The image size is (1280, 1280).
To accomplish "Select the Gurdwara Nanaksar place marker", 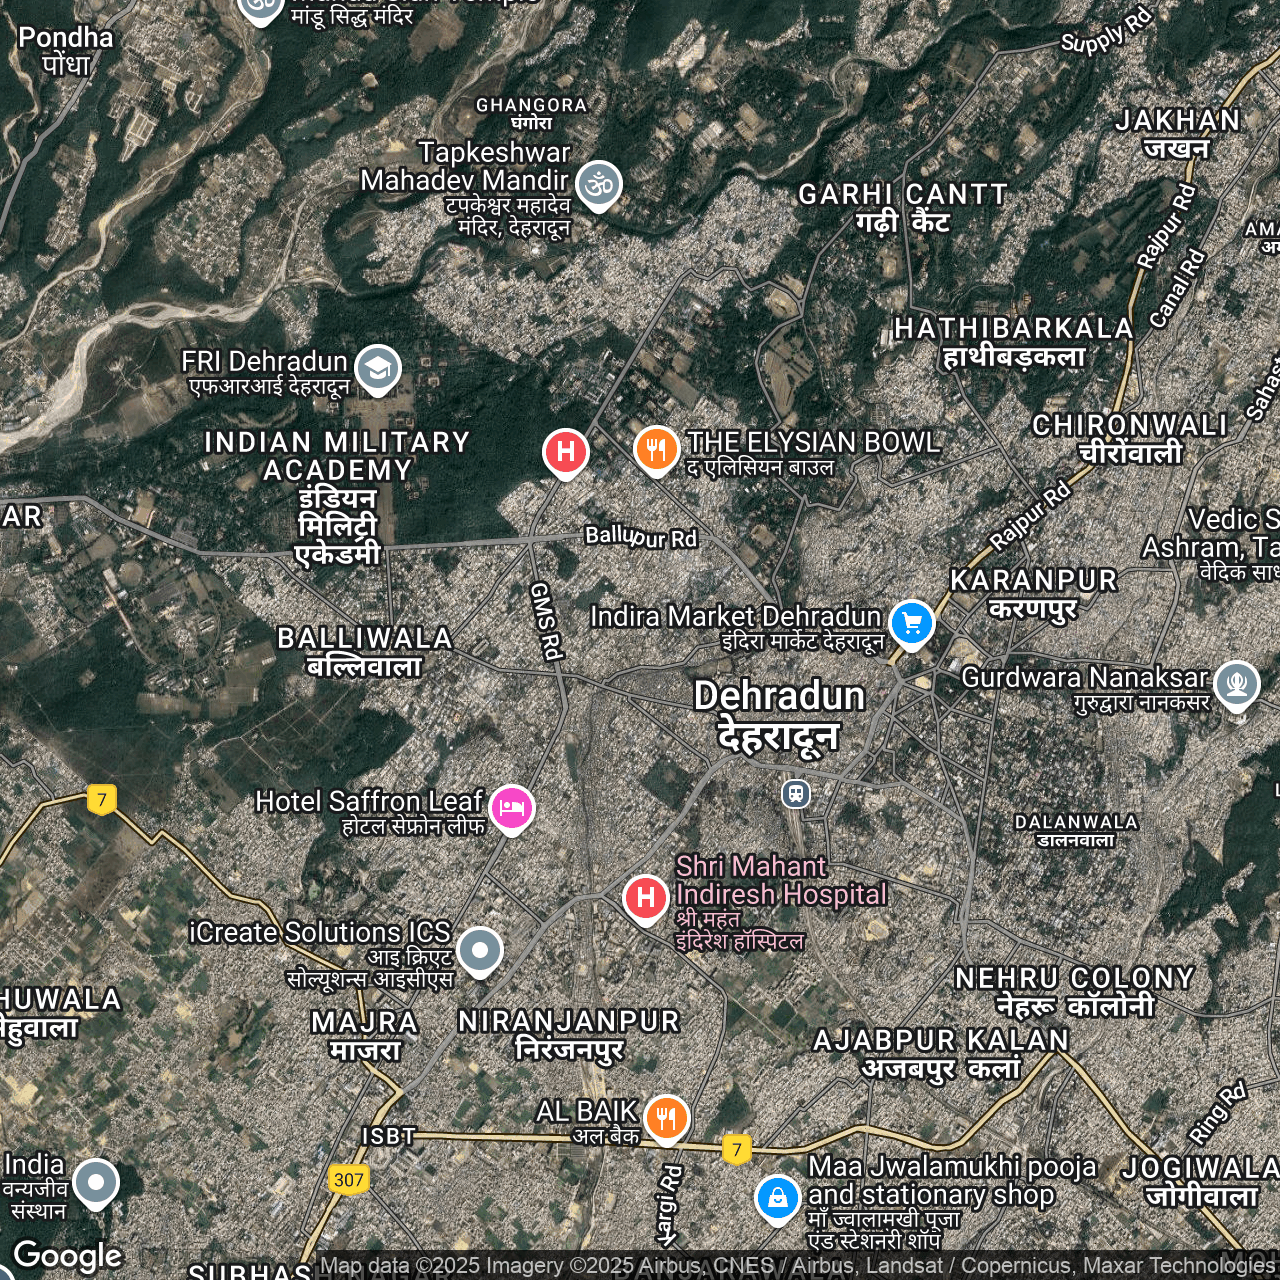I will click(x=1236, y=684).
